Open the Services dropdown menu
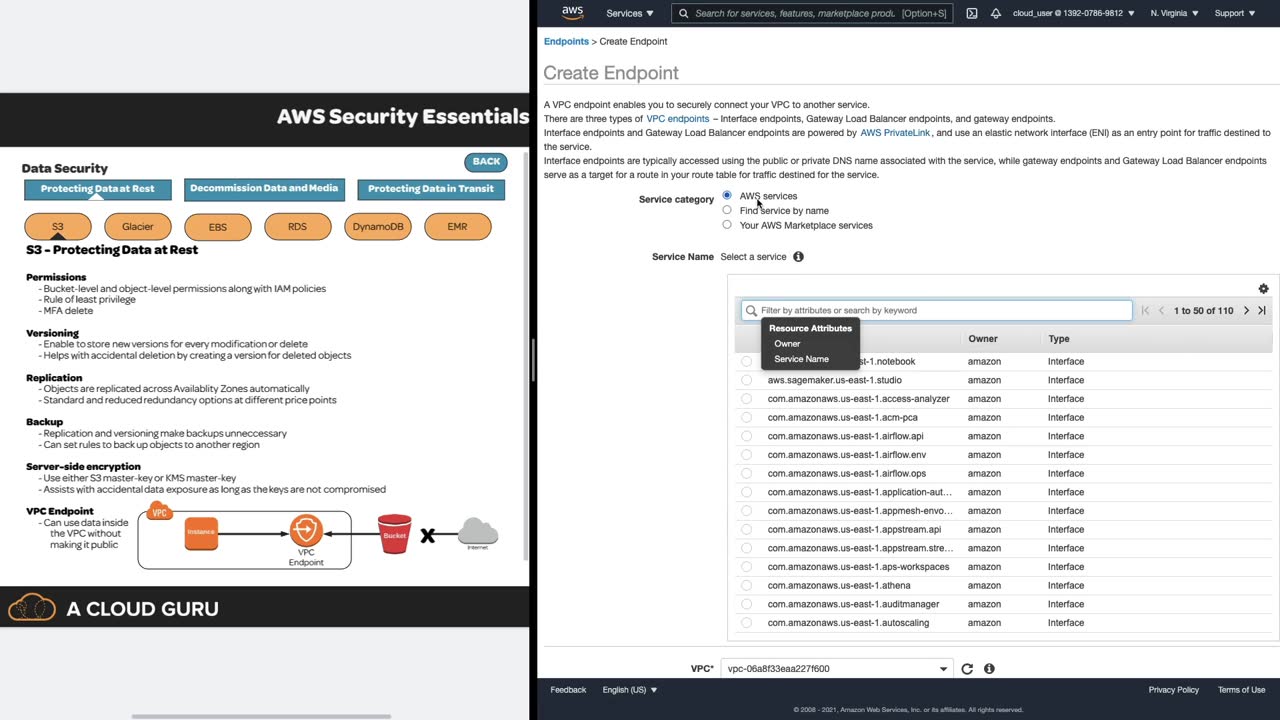The width and height of the screenshot is (1280, 720). click(x=630, y=13)
